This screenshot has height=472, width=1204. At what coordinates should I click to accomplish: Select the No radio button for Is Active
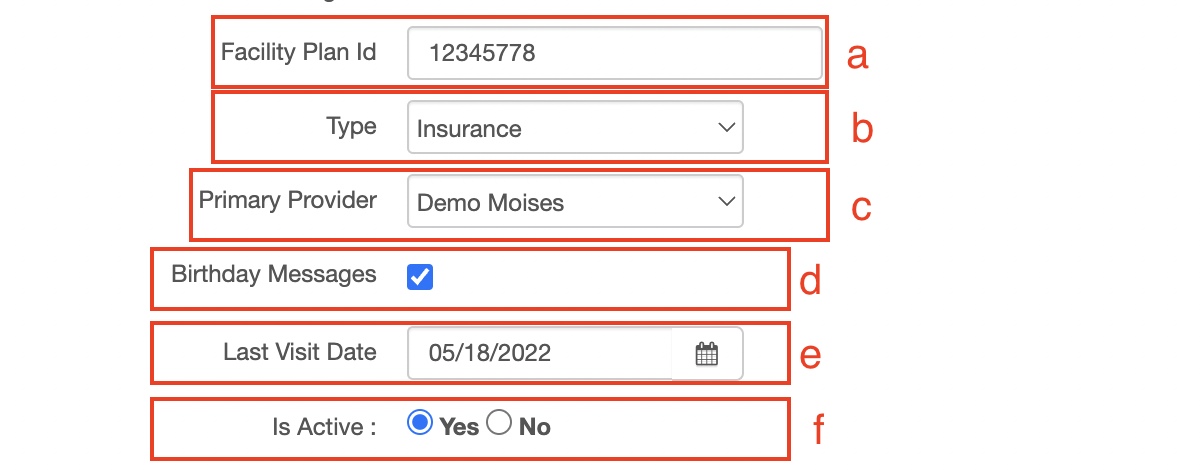[499, 423]
